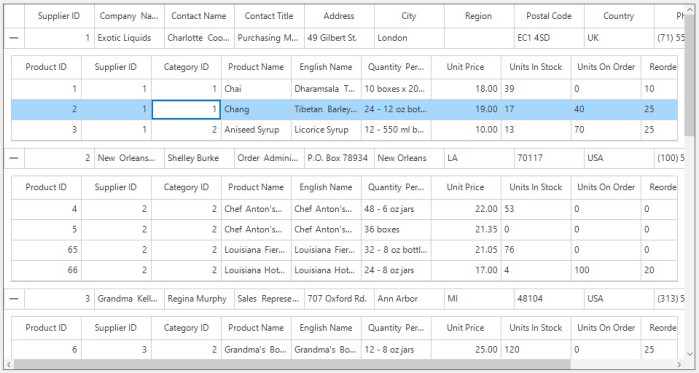Select the EC1 4SD postal code cell
The image size is (699, 373).
click(x=549, y=38)
